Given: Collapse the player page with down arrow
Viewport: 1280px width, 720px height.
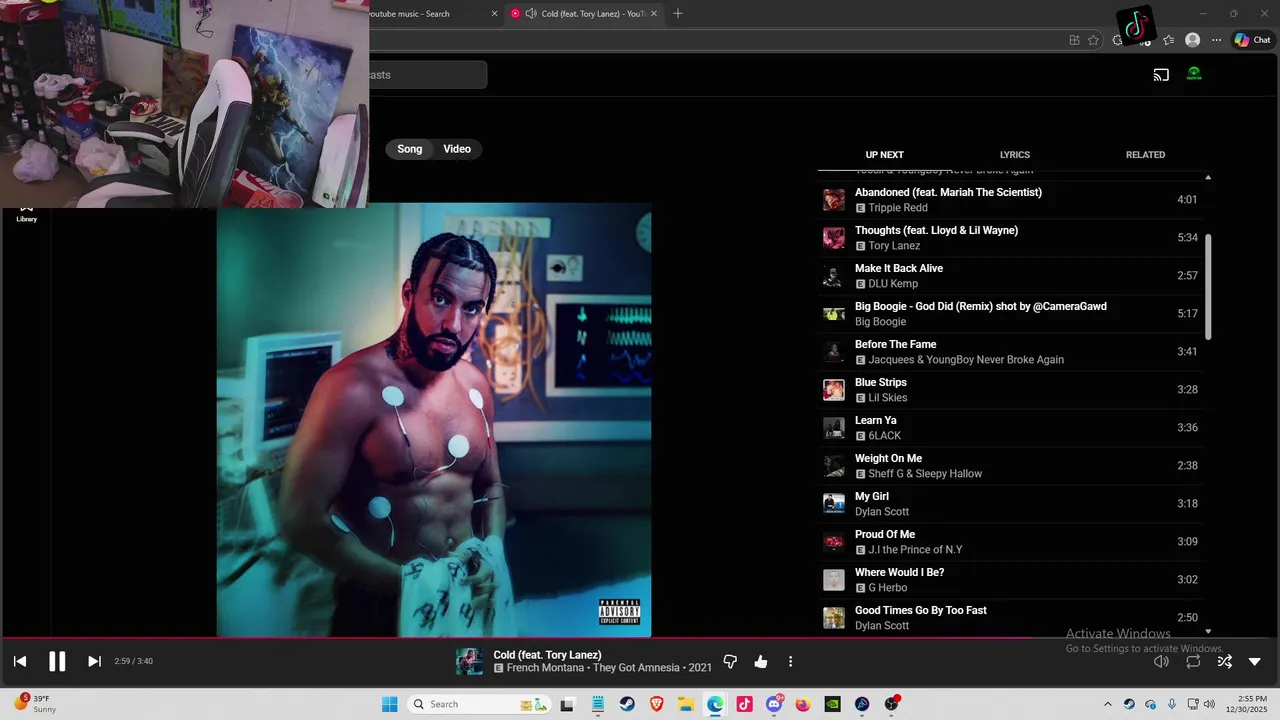Looking at the screenshot, I should tap(1255, 661).
